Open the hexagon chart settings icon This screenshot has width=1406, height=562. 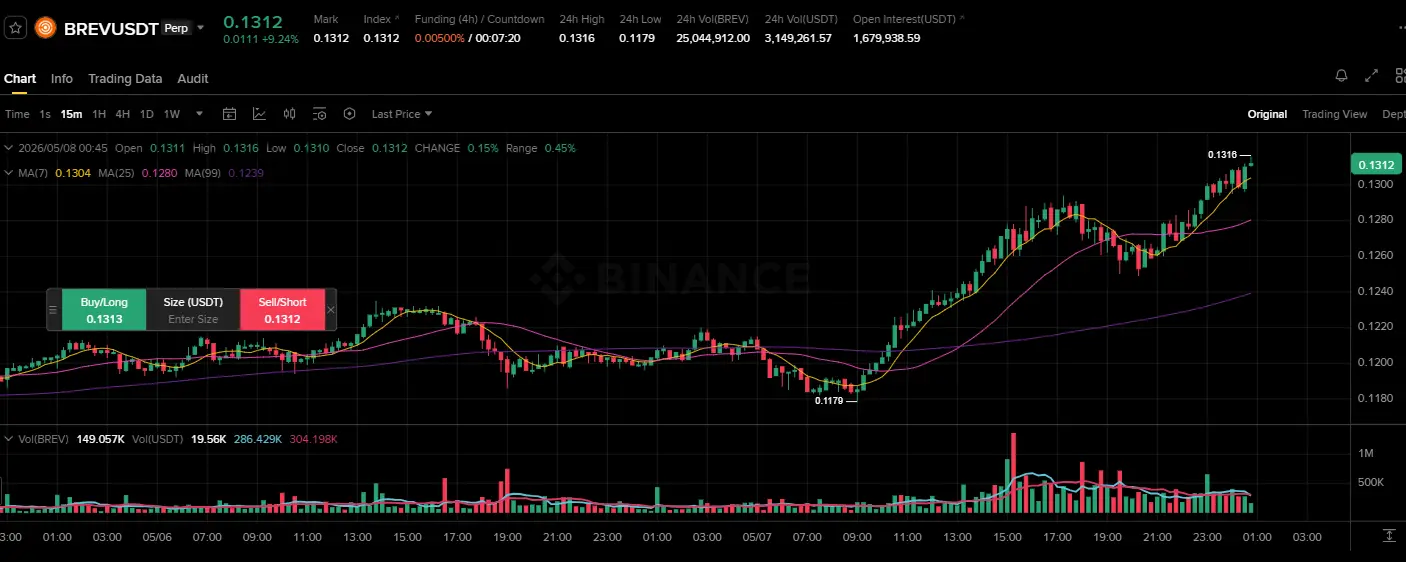click(x=350, y=114)
